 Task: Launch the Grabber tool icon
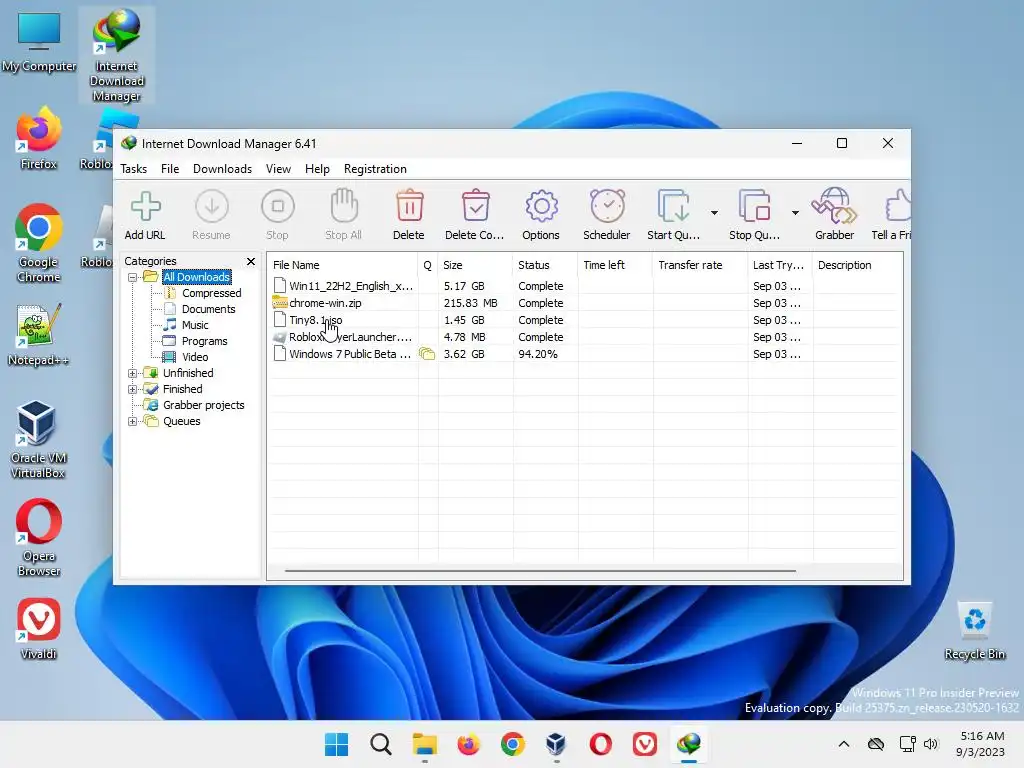click(x=834, y=206)
